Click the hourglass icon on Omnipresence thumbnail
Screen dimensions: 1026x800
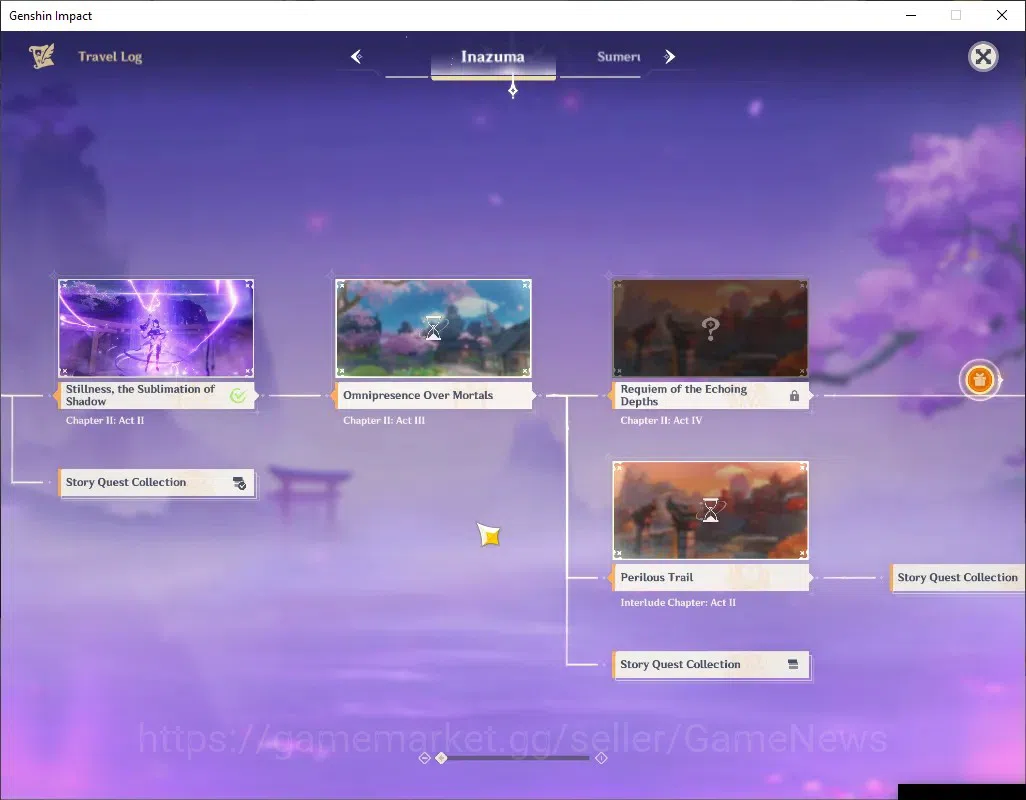433,328
